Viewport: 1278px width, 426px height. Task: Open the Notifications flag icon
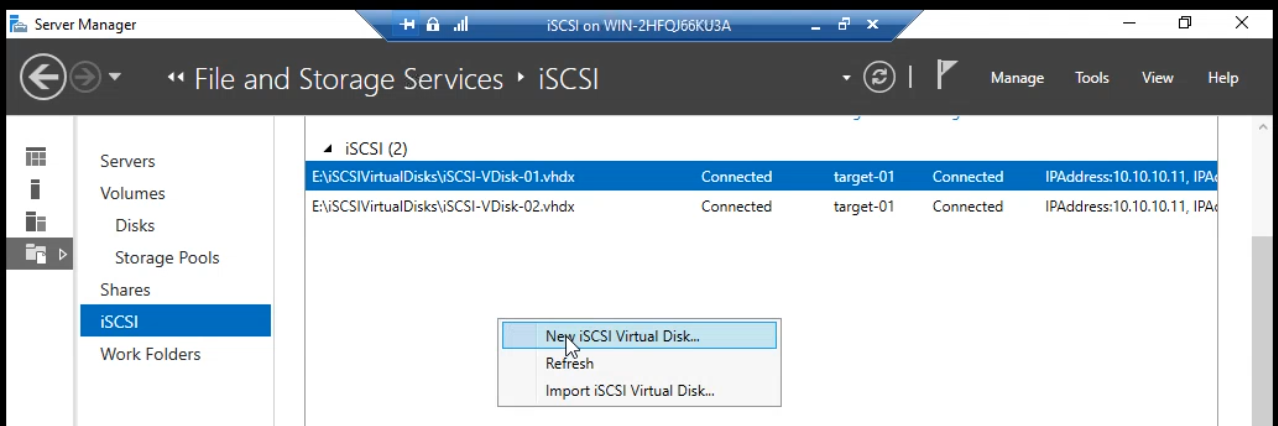946,75
